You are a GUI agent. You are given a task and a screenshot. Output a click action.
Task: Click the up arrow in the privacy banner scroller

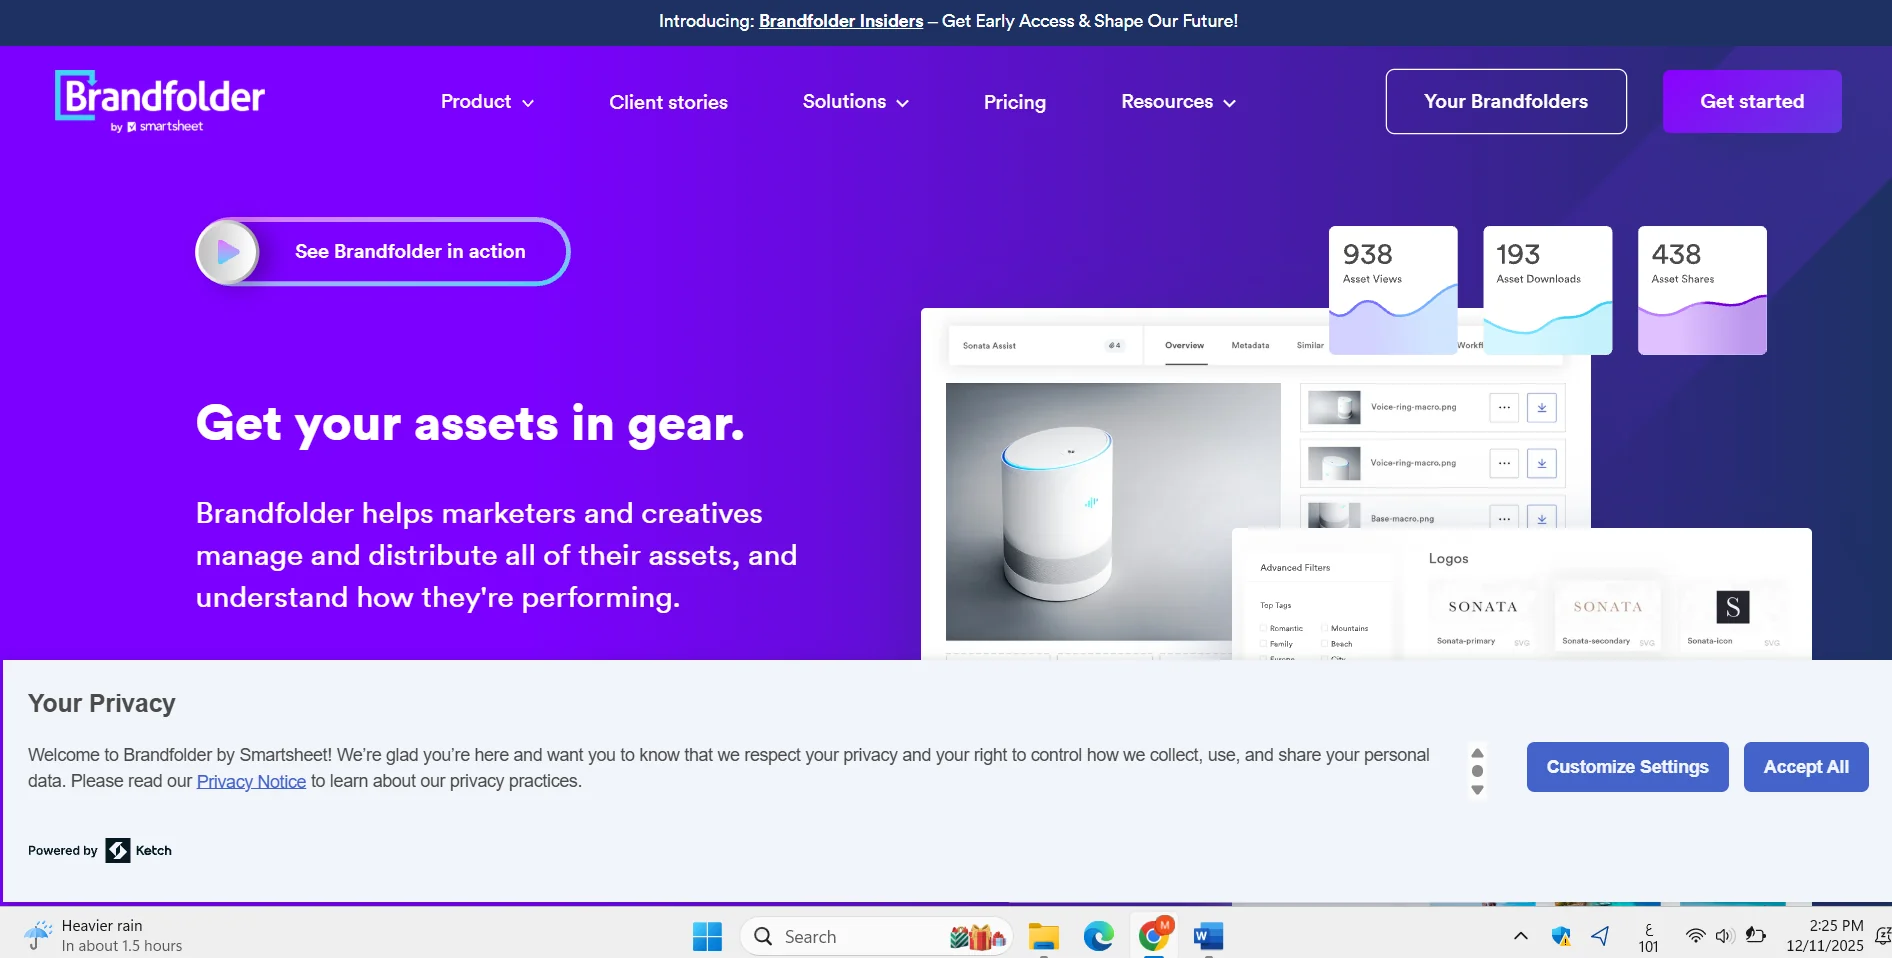(x=1477, y=753)
